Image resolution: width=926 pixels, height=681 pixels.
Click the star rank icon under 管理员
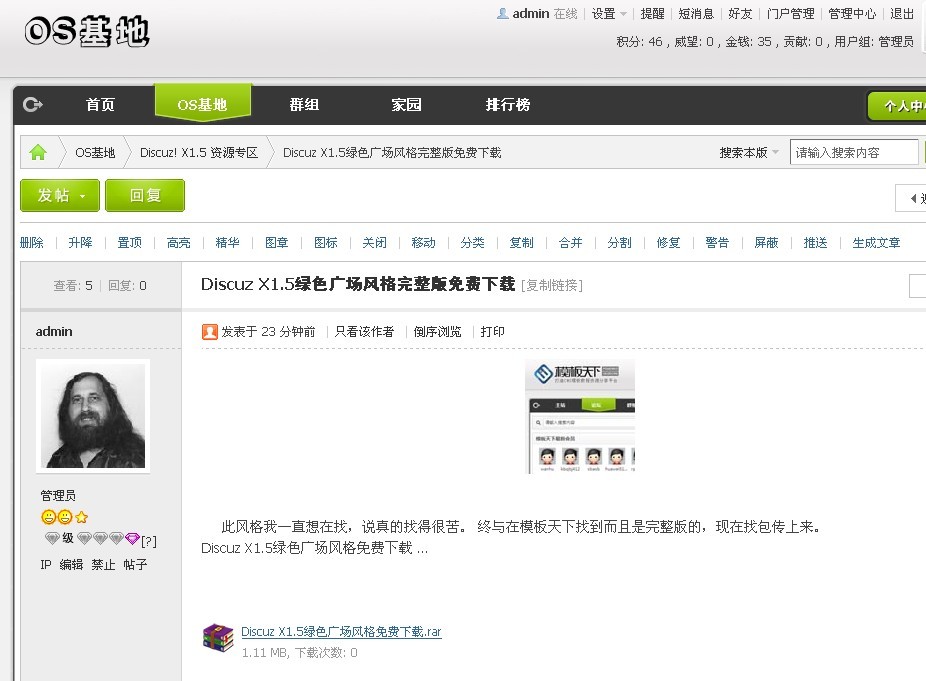81,517
